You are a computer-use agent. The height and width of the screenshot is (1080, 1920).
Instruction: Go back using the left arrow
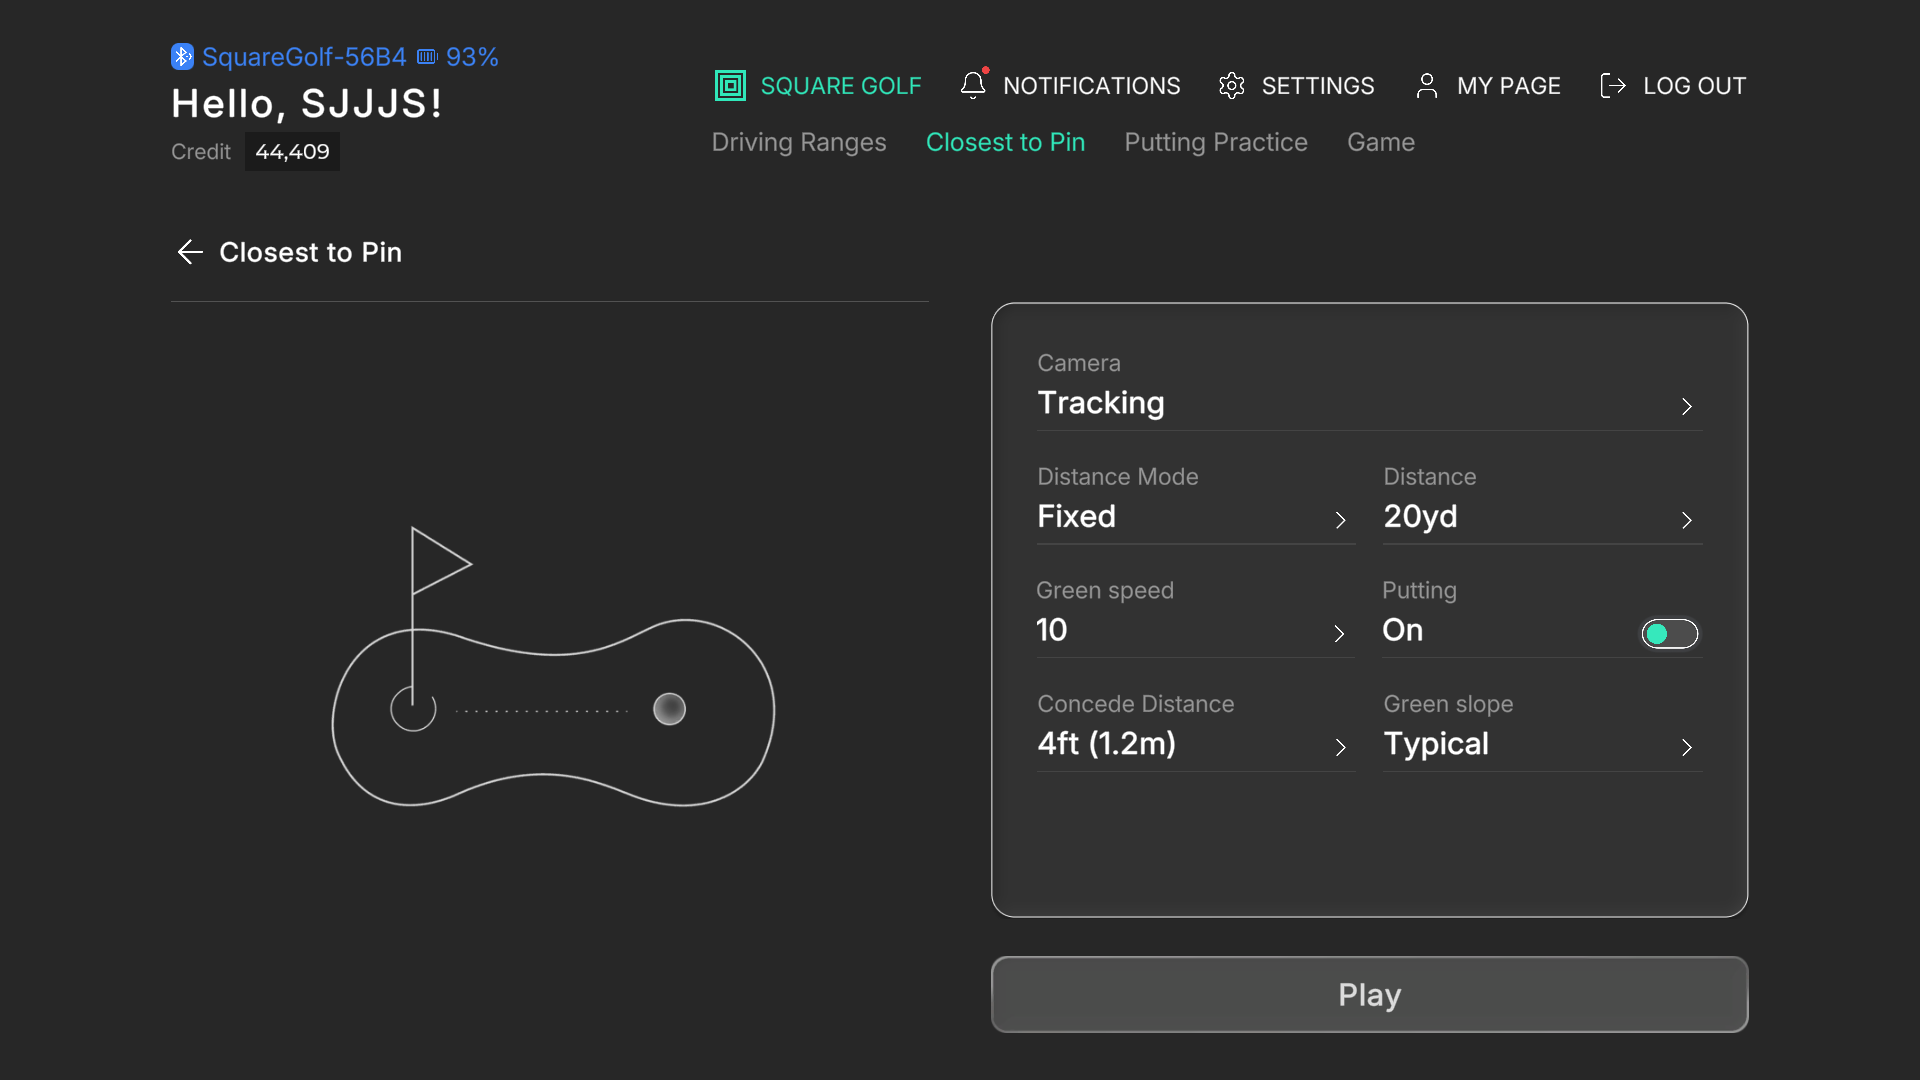pos(190,252)
